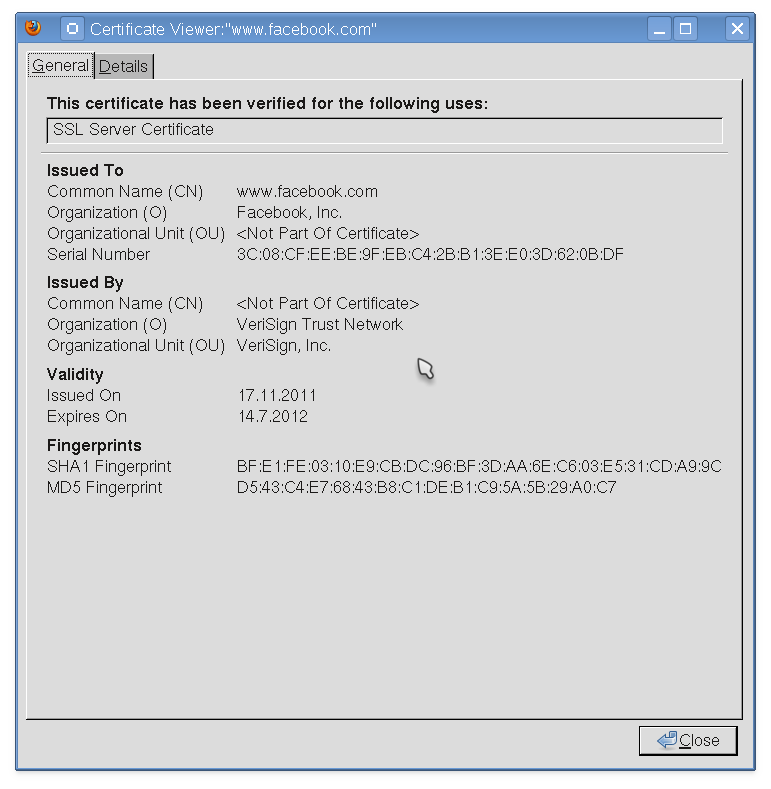Click the Issued On label

pos(84,396)
